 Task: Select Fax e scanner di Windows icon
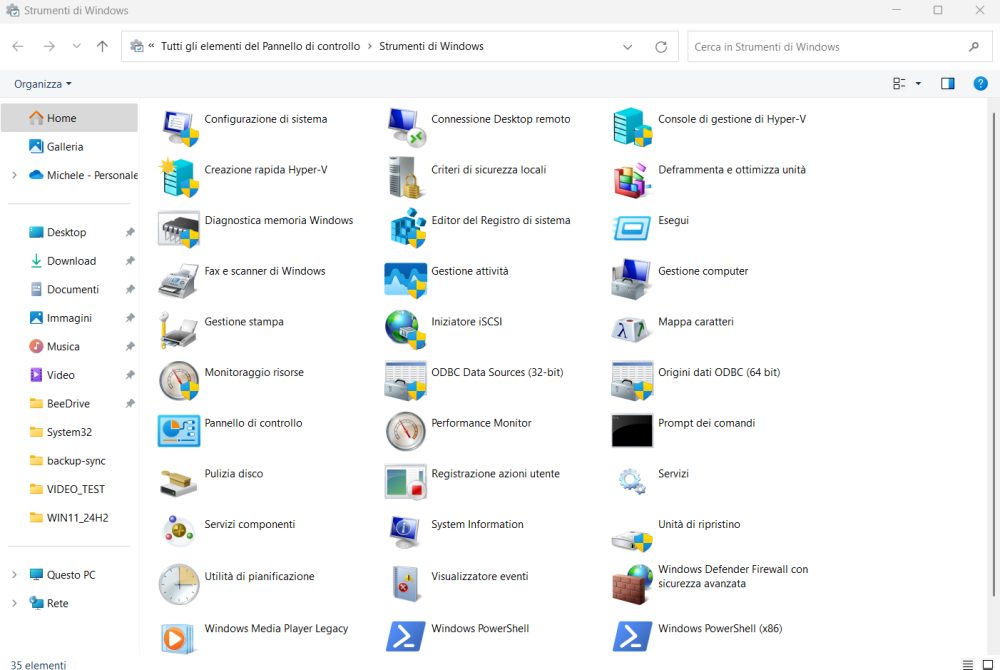(179, 279)
